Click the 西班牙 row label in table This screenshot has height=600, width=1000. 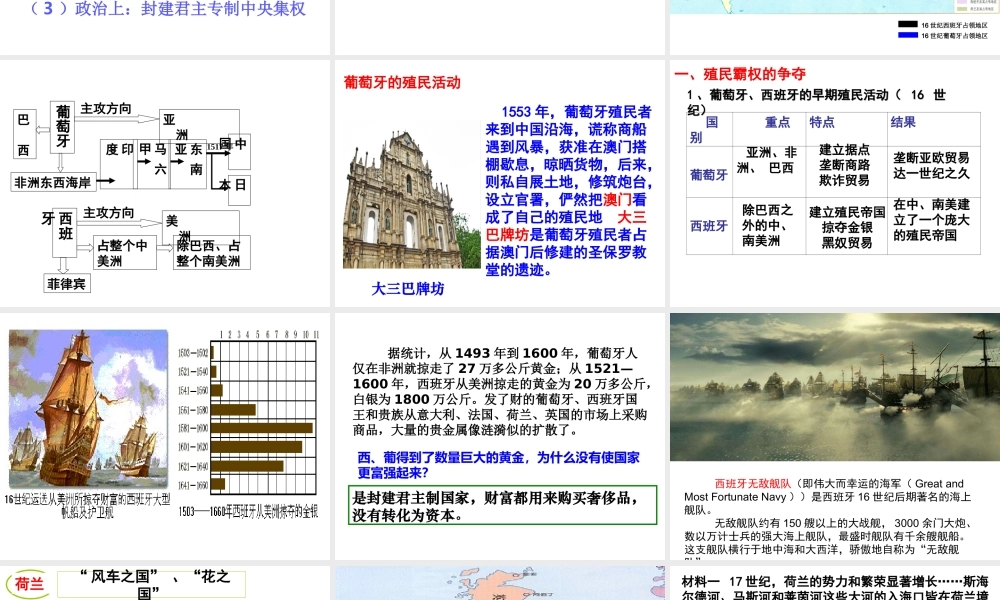click(709, 226)
